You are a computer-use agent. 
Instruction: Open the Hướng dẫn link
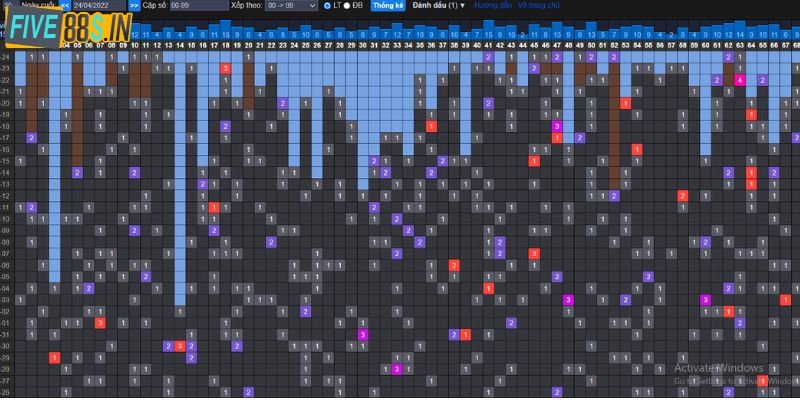point(491,5)
